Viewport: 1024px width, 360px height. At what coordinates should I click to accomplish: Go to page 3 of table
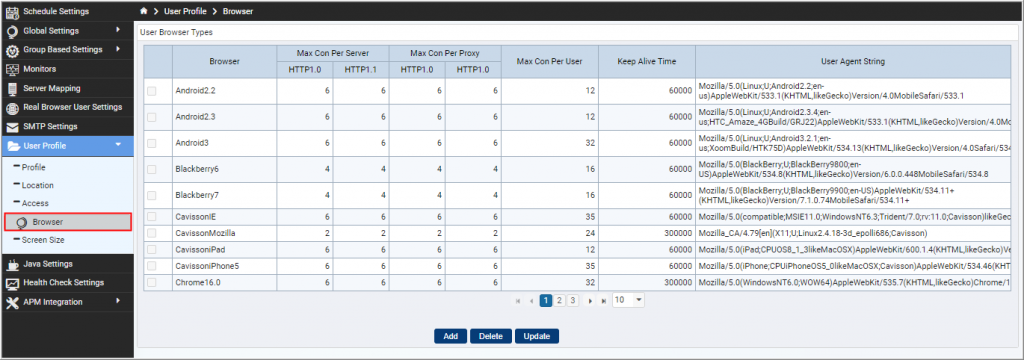point(572,301)
